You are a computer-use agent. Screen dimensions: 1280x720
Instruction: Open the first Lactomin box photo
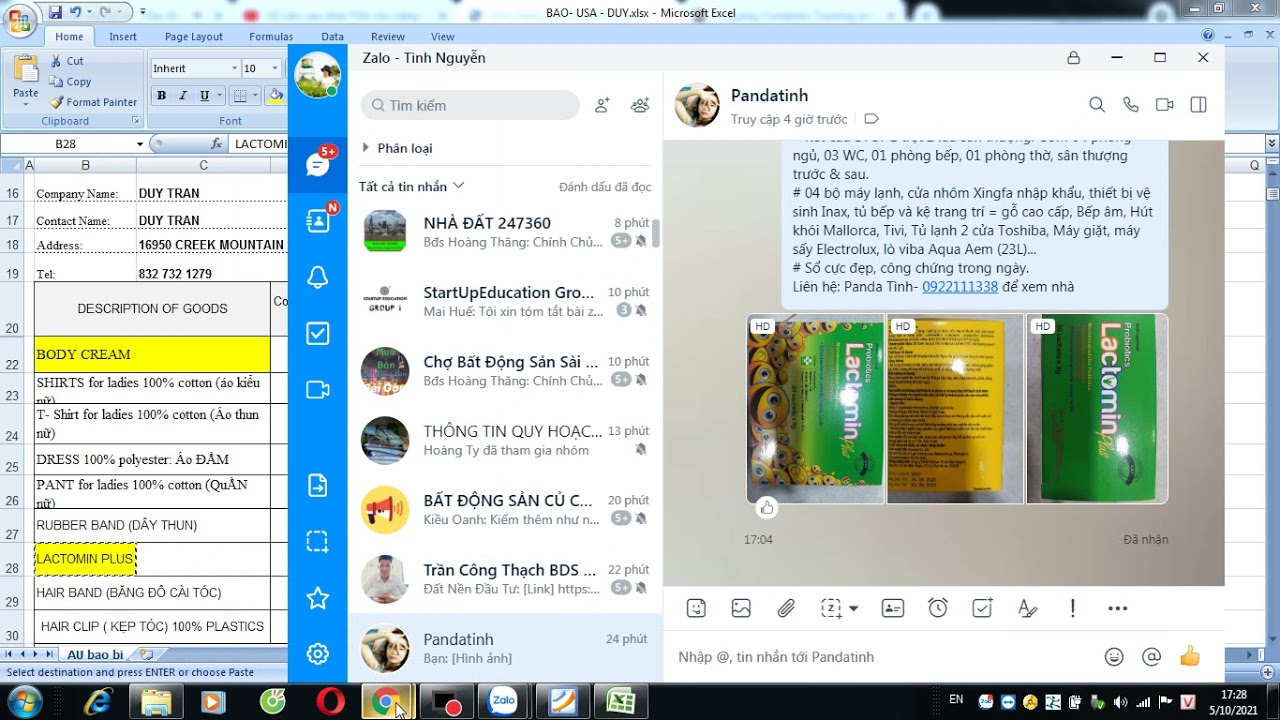coord(816,409)
